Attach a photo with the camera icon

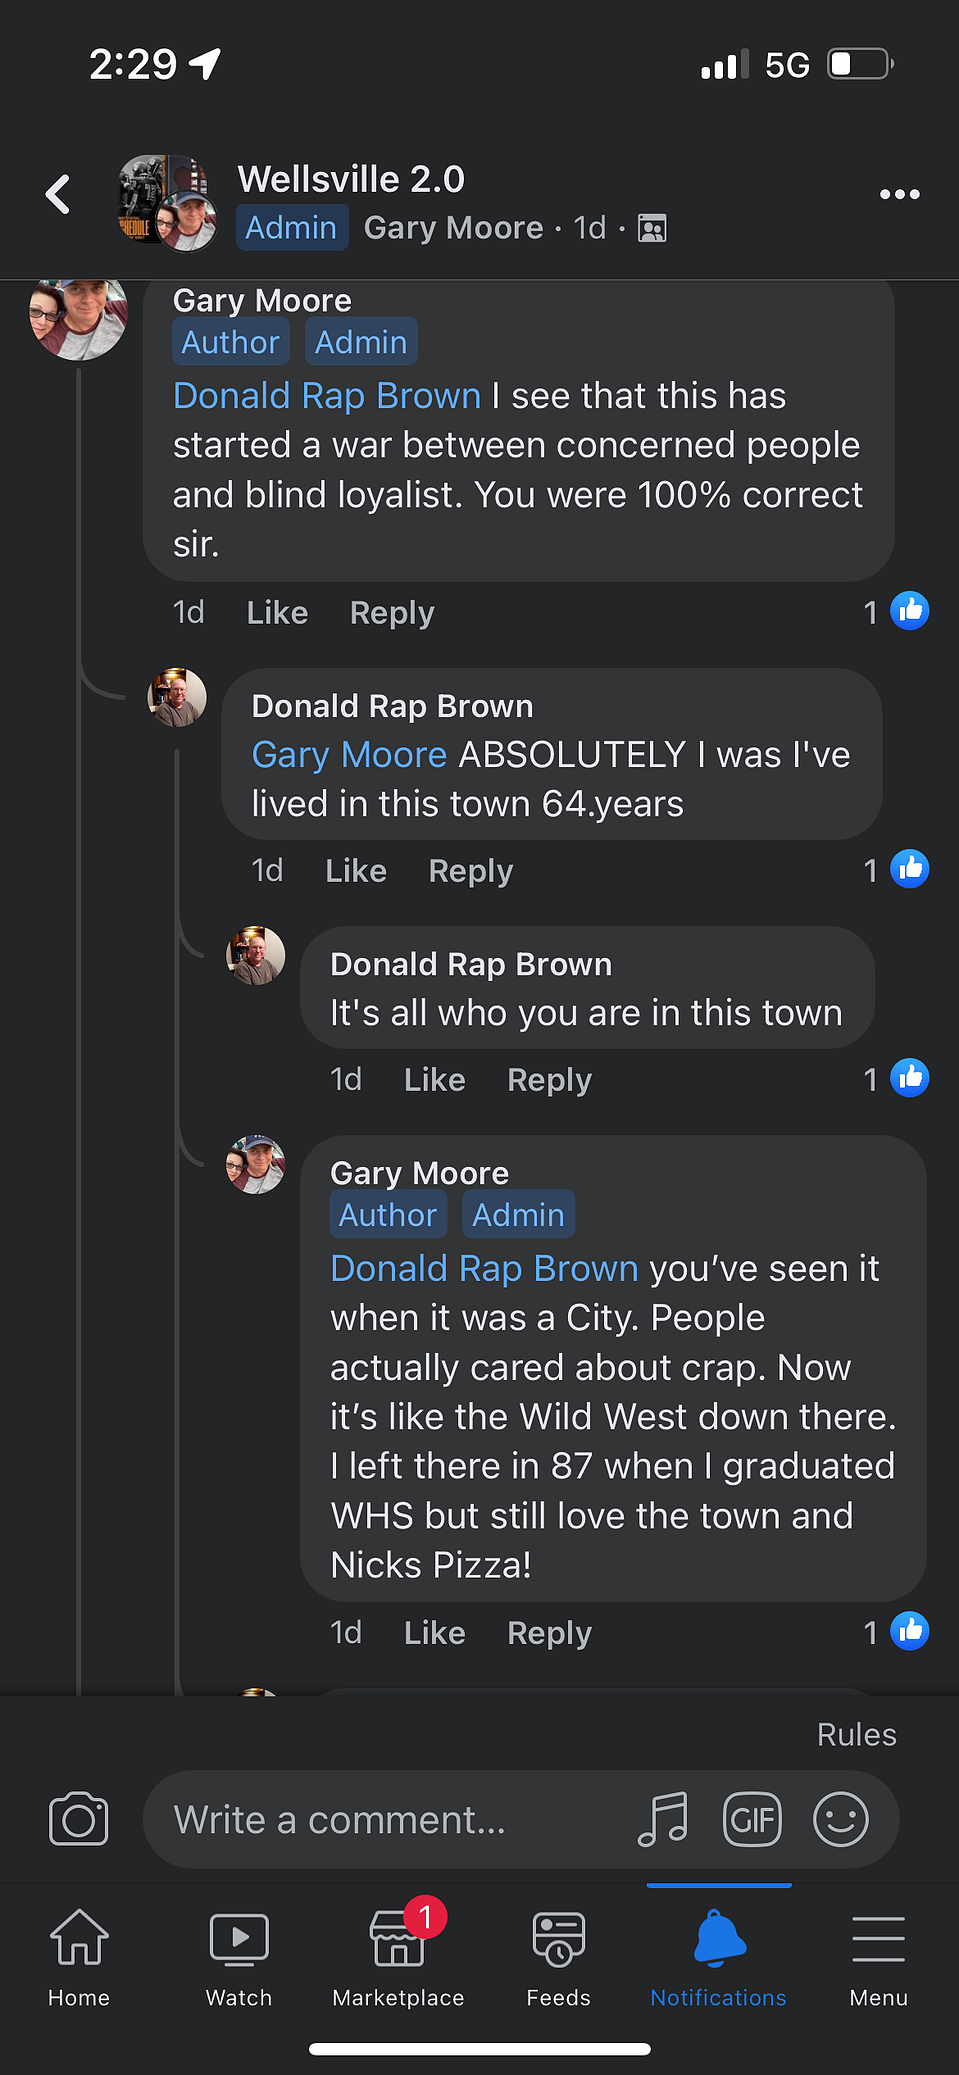click(79, 1819)
